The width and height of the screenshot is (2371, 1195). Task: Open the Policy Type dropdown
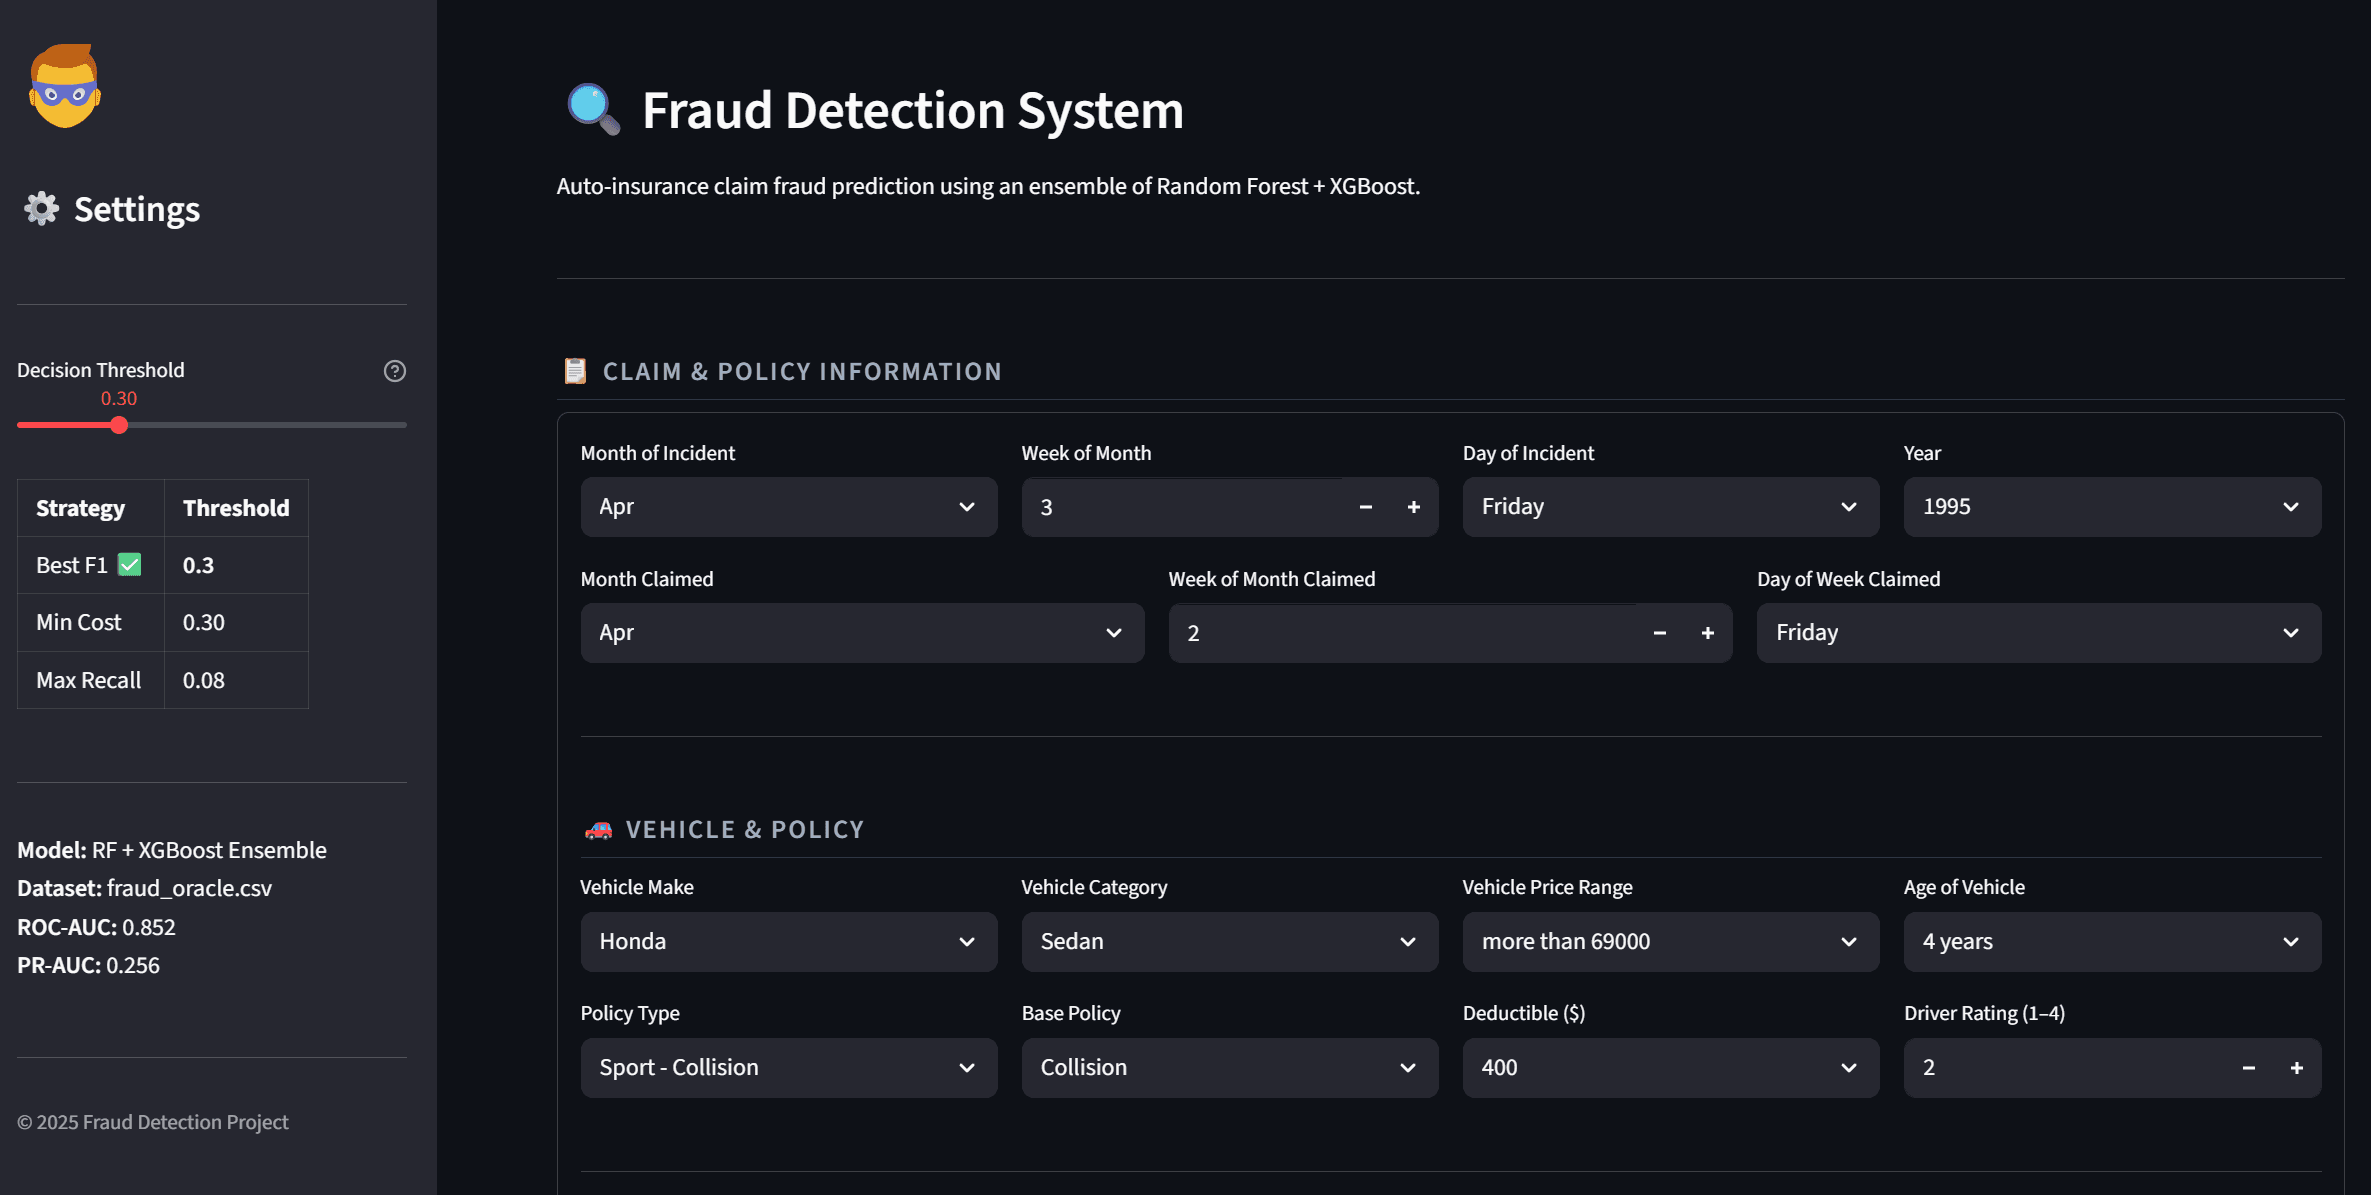789,1068
